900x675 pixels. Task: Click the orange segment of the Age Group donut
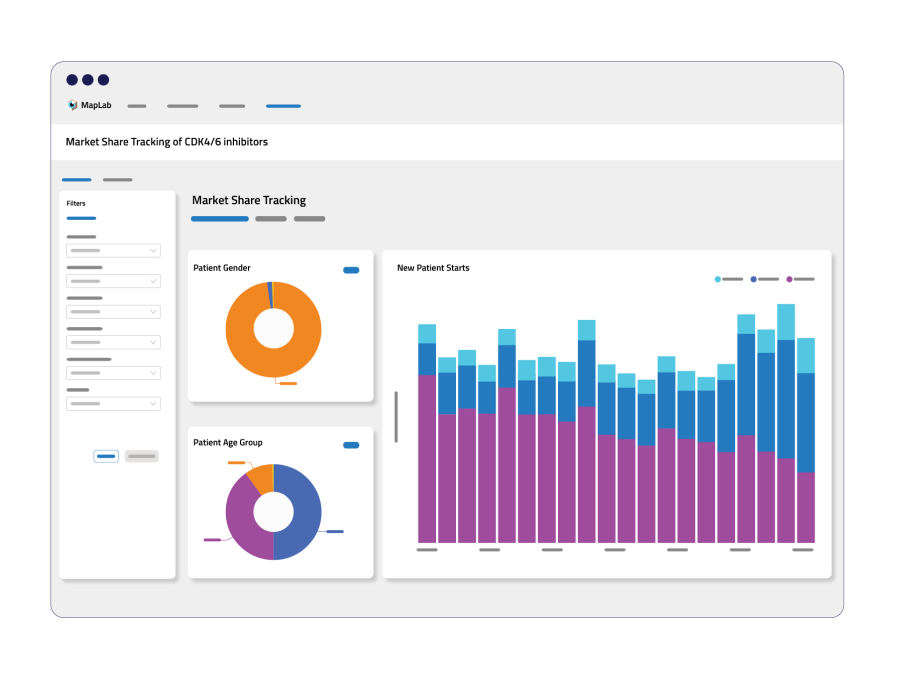(263, 478)
